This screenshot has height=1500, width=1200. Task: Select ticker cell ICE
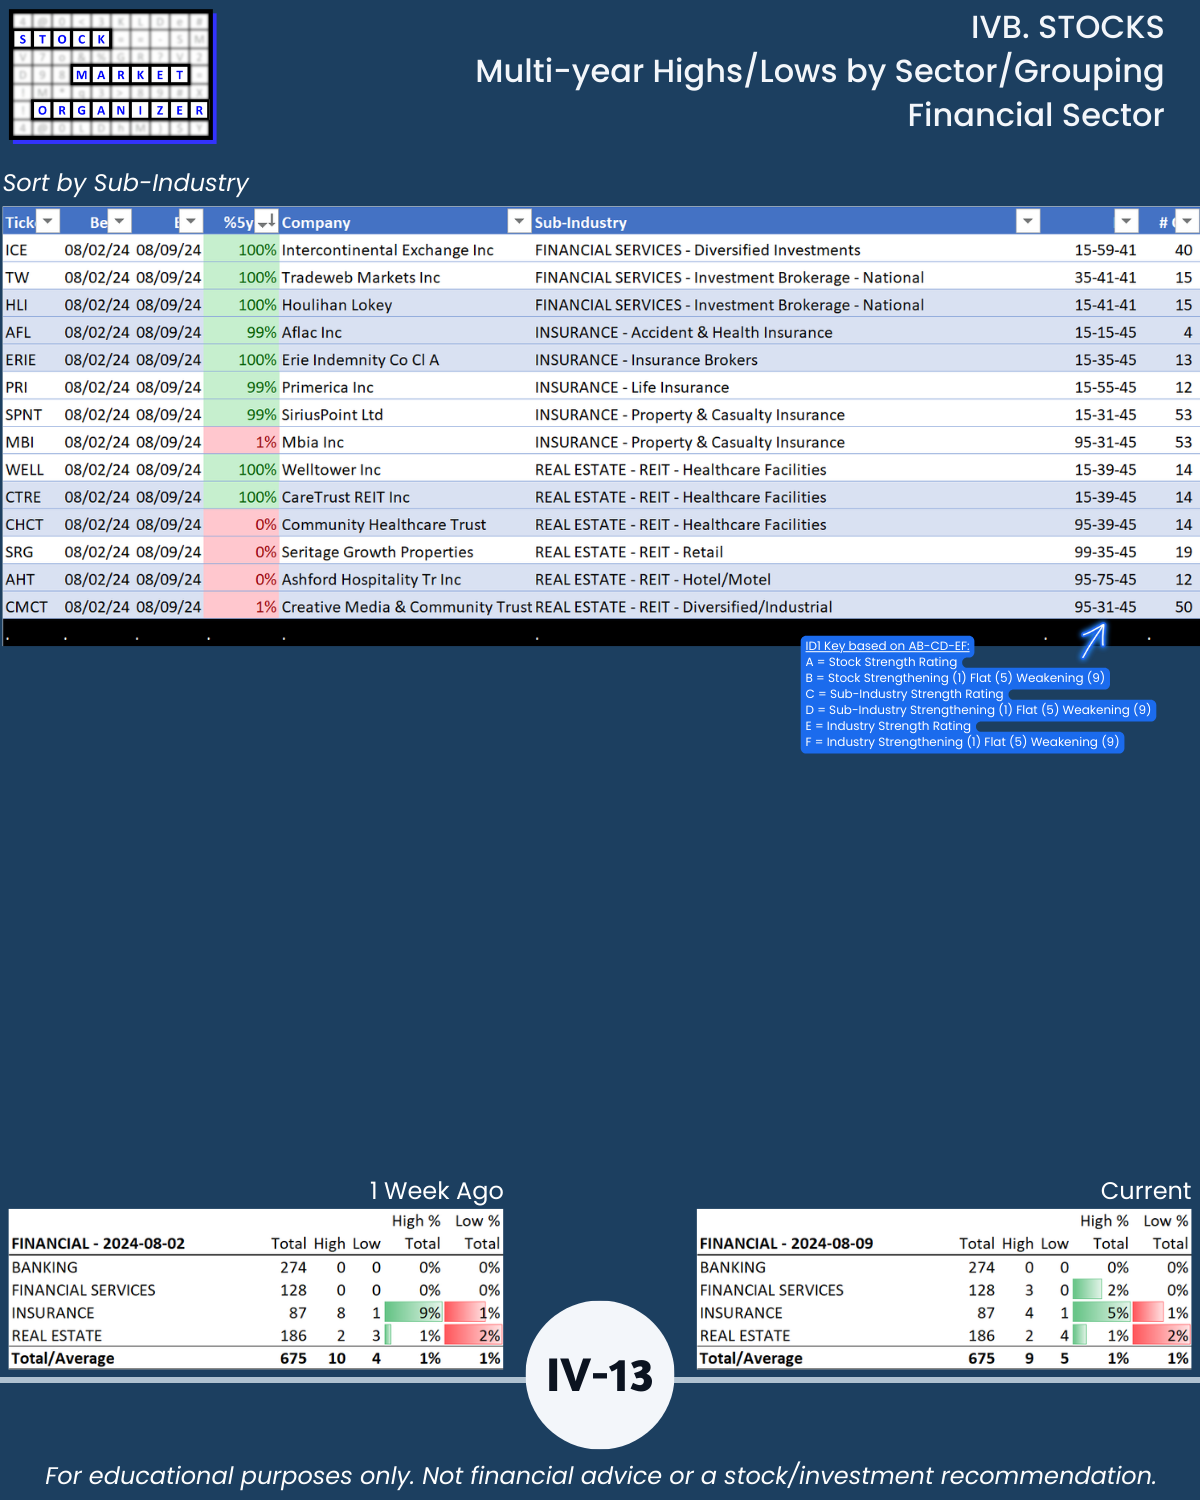[x=17, y=250]
